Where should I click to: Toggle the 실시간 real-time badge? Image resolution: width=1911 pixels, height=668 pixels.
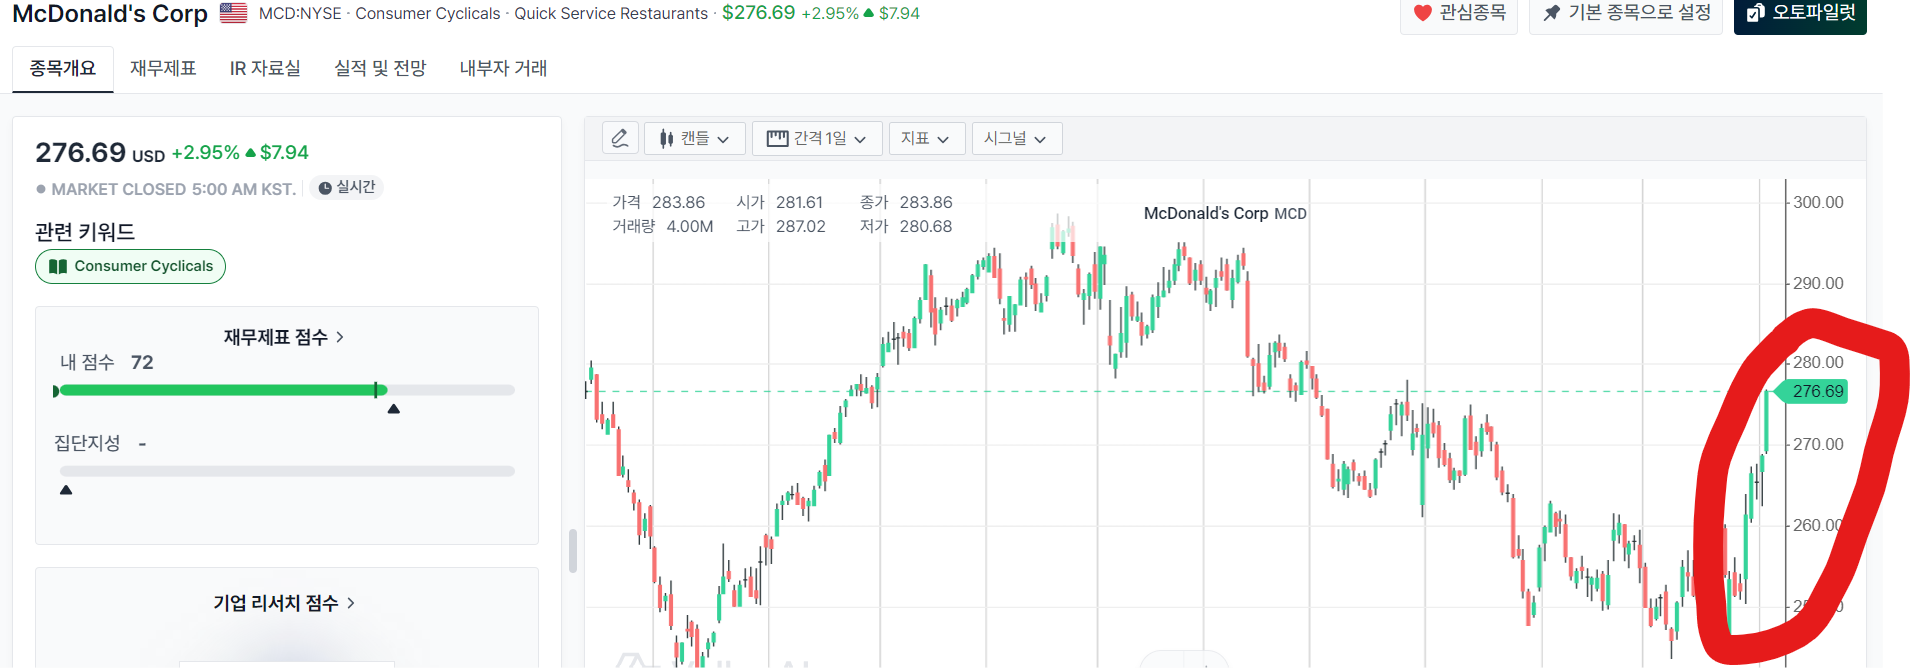pyautogui.click(x=346, y=187)
